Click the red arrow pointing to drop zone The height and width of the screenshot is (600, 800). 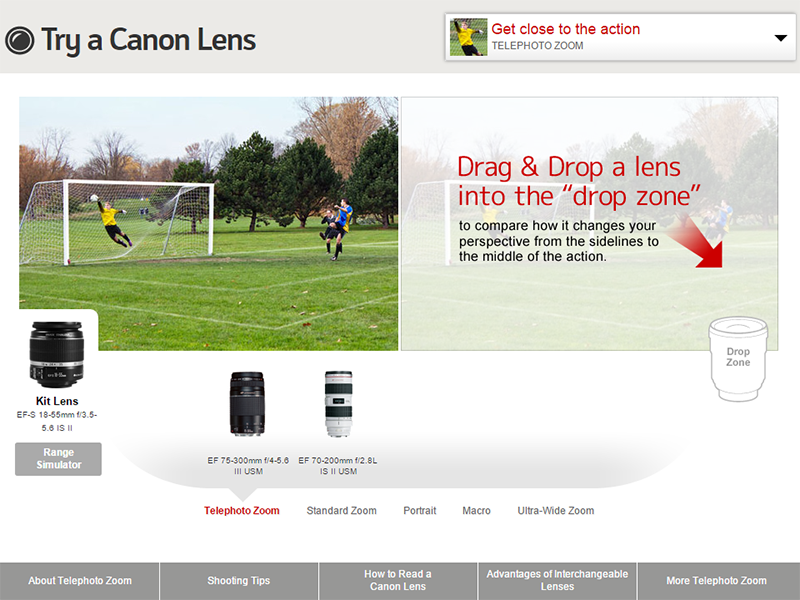(x=698, y=243)
